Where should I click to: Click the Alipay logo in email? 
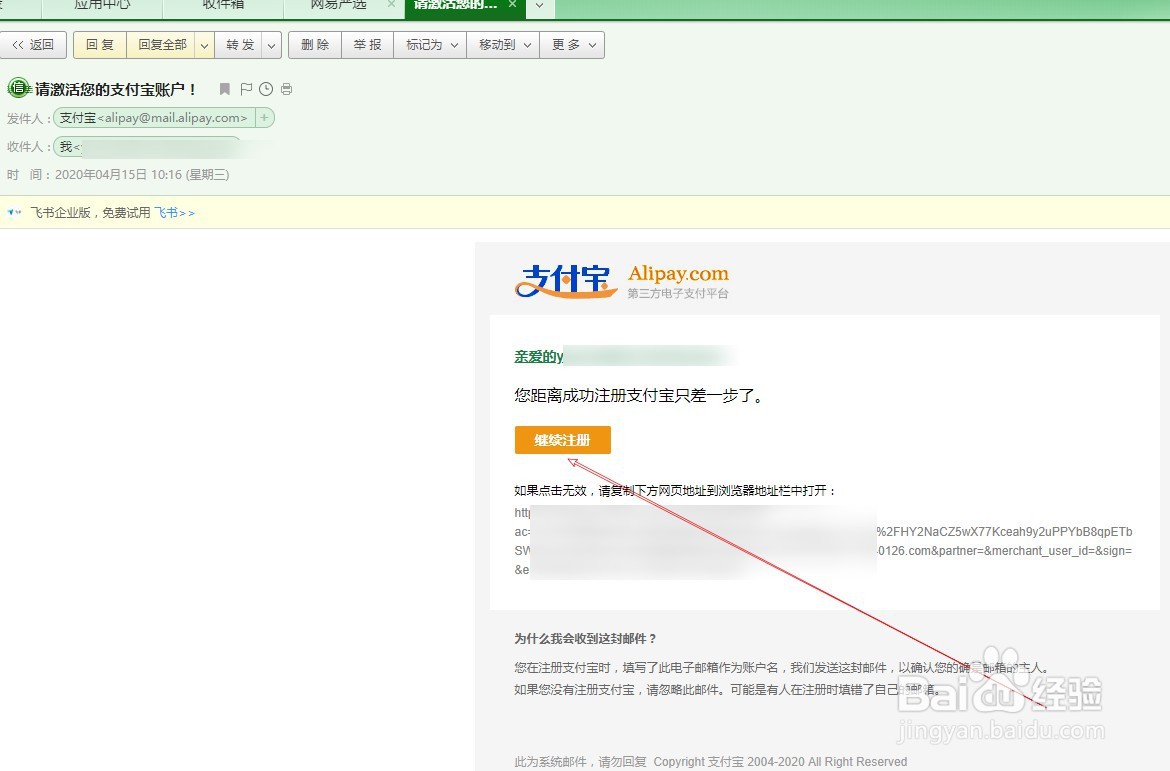point(566,282)
